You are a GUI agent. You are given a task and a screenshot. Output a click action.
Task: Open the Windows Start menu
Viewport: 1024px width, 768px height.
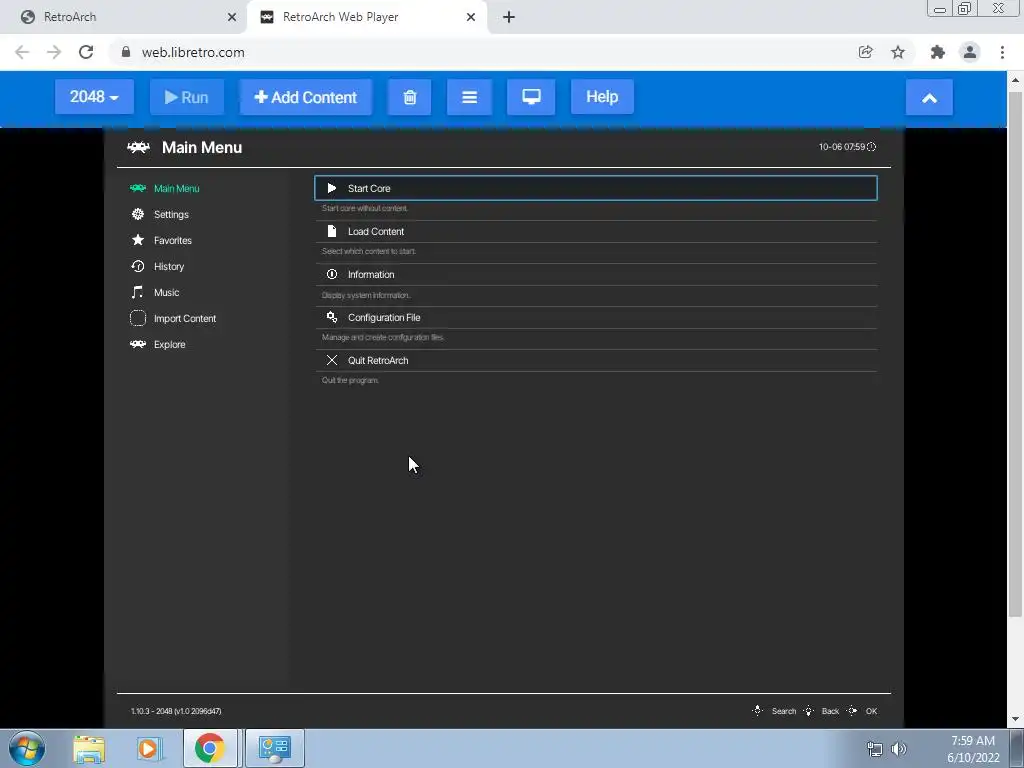[x=27, y=748]
